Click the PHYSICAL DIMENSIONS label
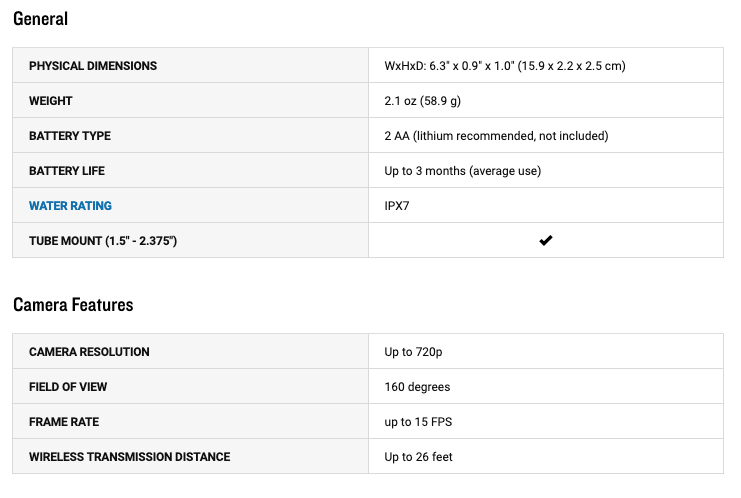The image size is (741, 498). [93, 66]
